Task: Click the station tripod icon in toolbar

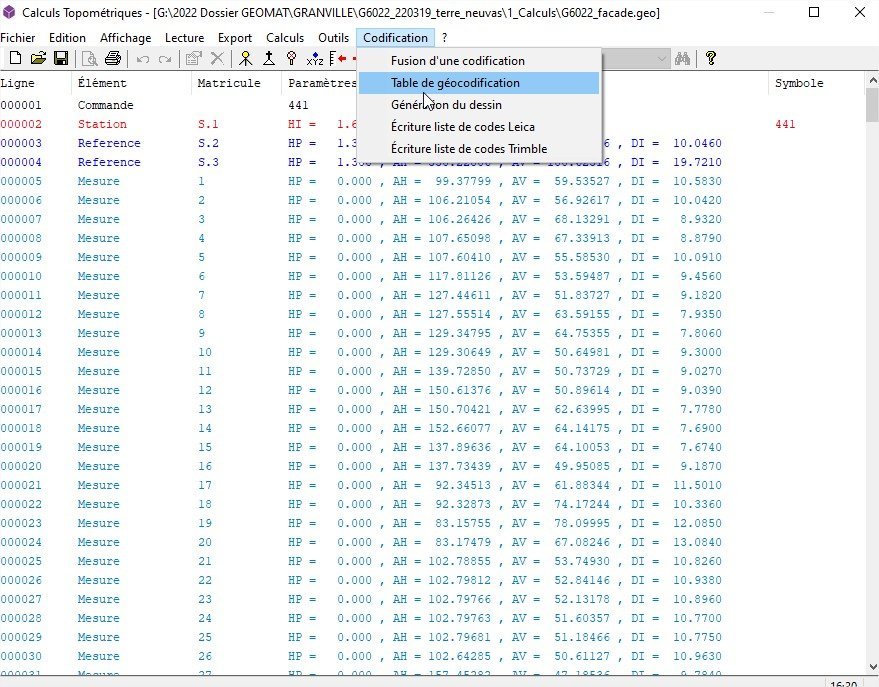Action: point(246,58)
